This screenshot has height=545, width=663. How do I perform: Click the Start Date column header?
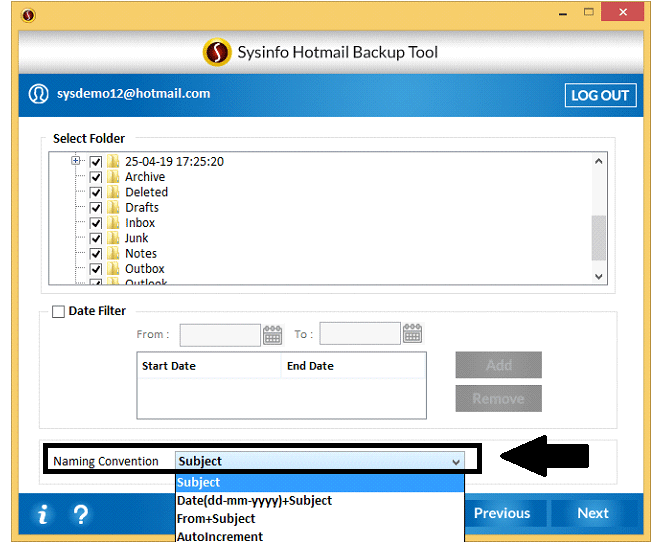click(x=209, y=366)
